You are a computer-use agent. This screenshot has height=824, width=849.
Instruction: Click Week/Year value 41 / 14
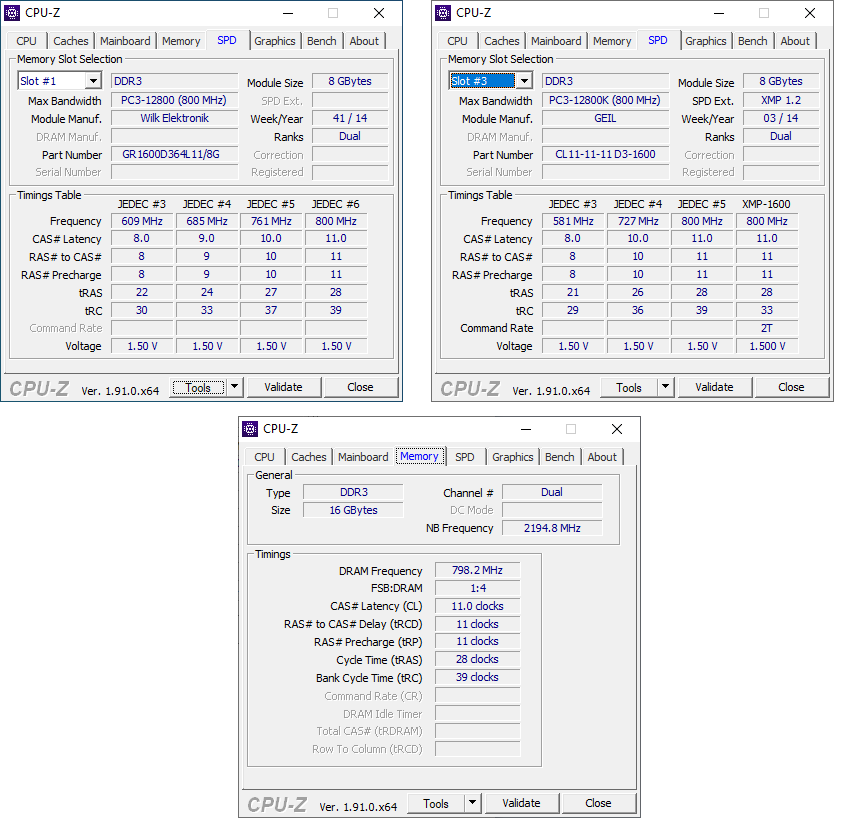[x=350, y=118]
